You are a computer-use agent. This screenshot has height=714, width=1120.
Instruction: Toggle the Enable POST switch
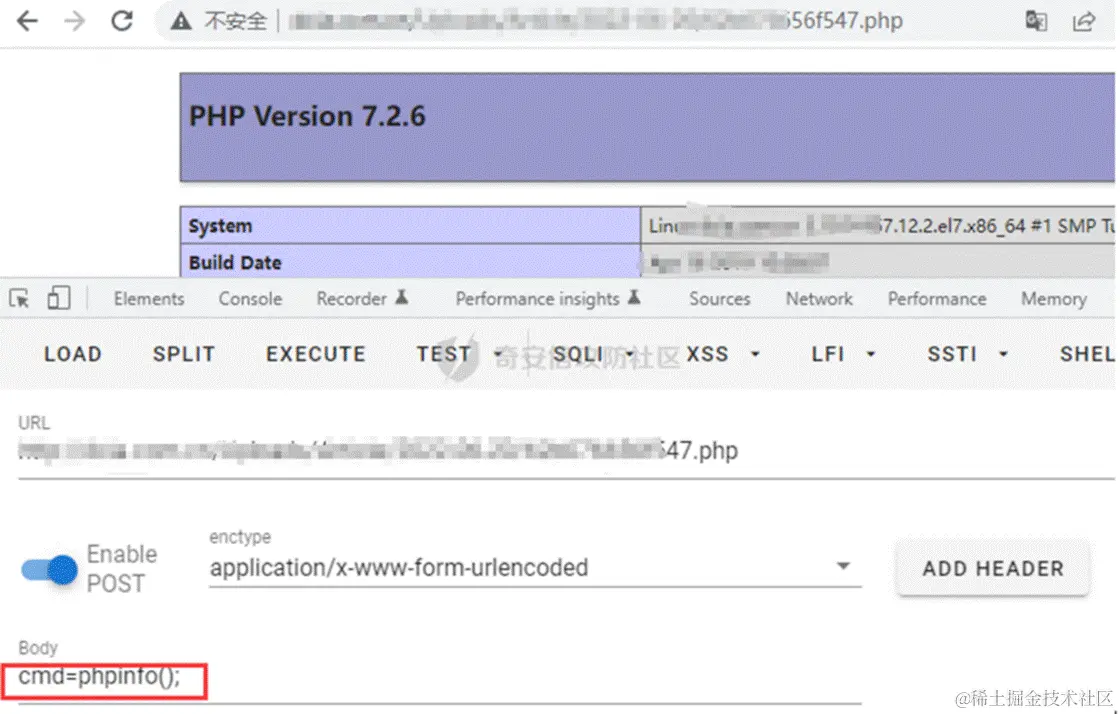(x=49, y=570)
